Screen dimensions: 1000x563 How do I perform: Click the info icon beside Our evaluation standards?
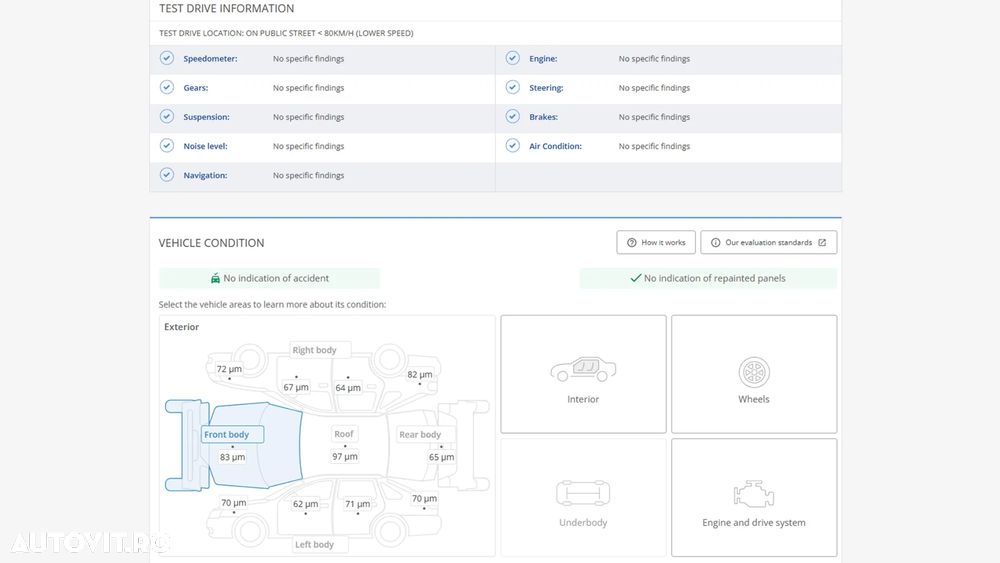716,243
